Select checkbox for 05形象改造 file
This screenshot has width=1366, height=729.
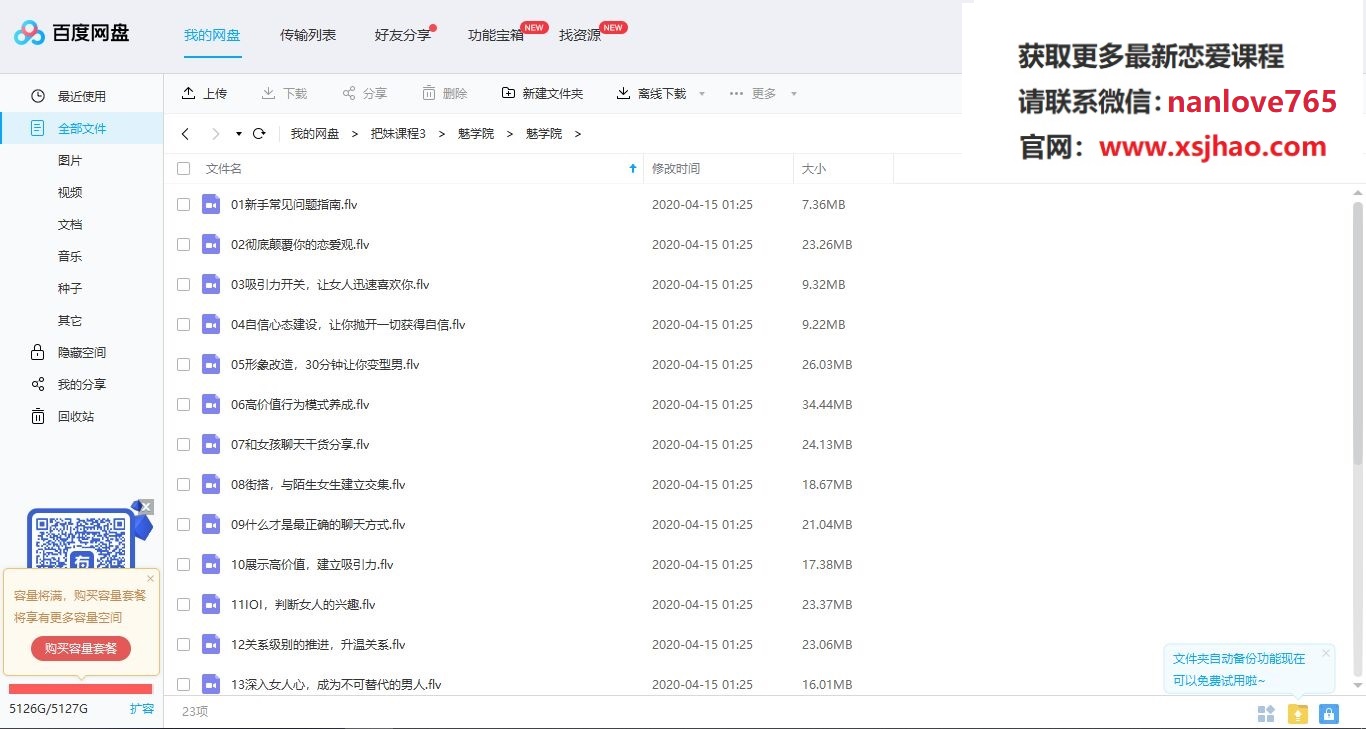pyautogui.click(x=183, y=364)
